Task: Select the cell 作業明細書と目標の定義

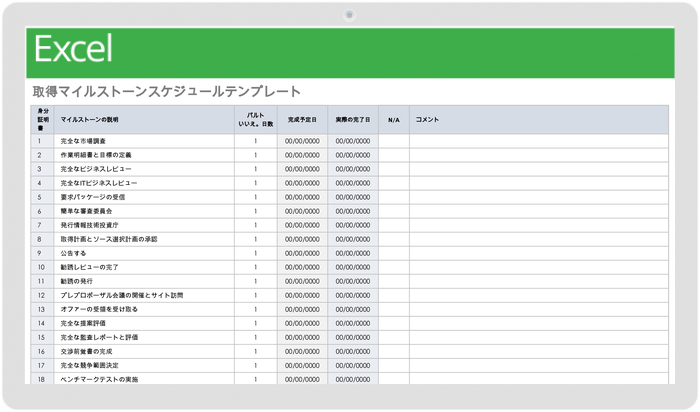Action: pyautogui.click(x=144, y=155)
